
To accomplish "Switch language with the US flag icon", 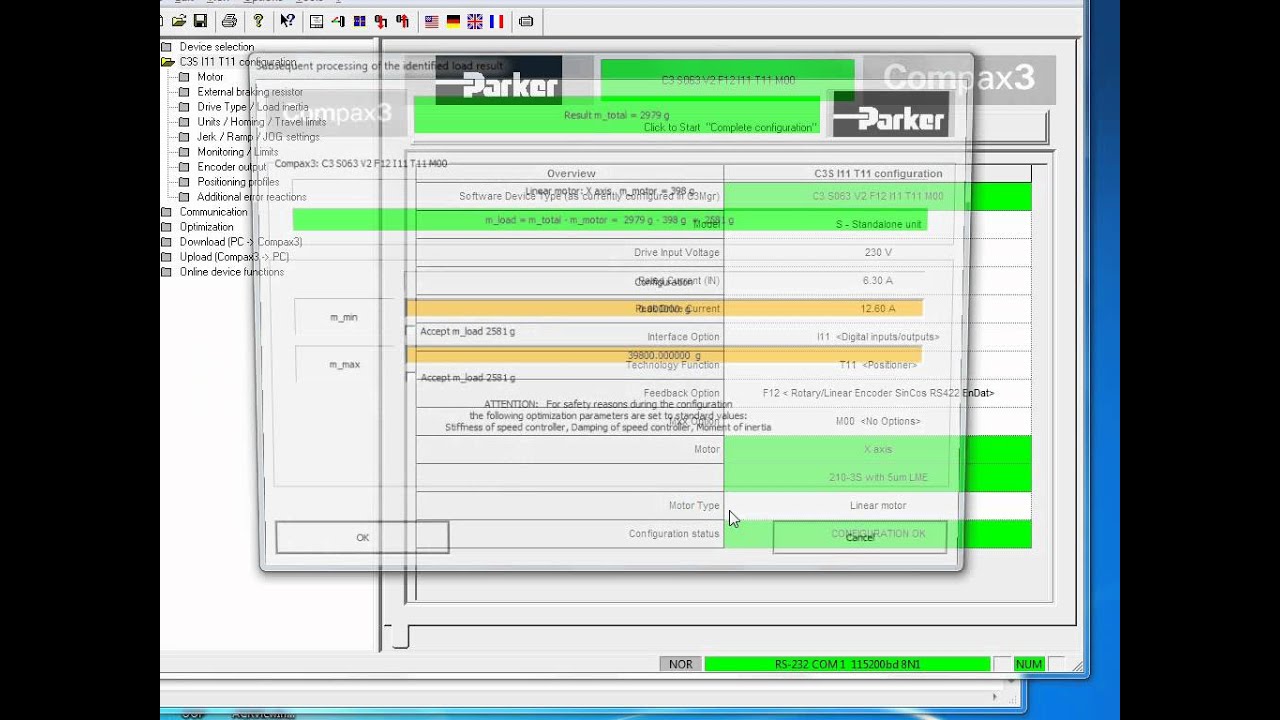I will (432, 21).
